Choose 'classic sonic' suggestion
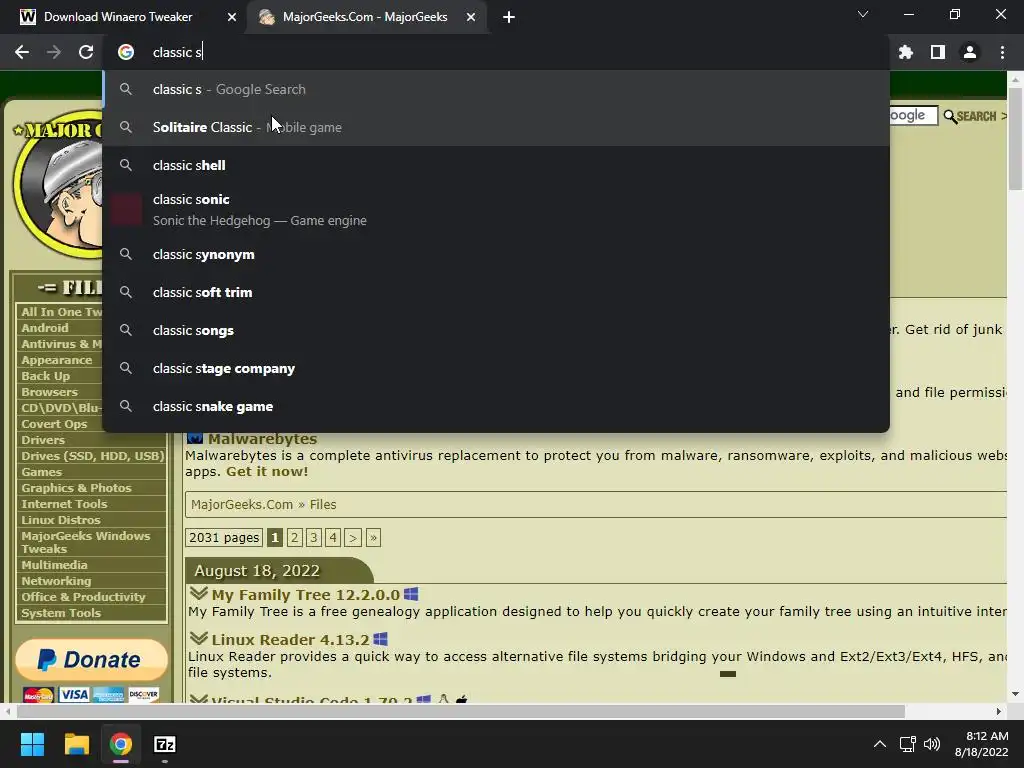Screen dimensions: 1024x768 pos(496,210)
